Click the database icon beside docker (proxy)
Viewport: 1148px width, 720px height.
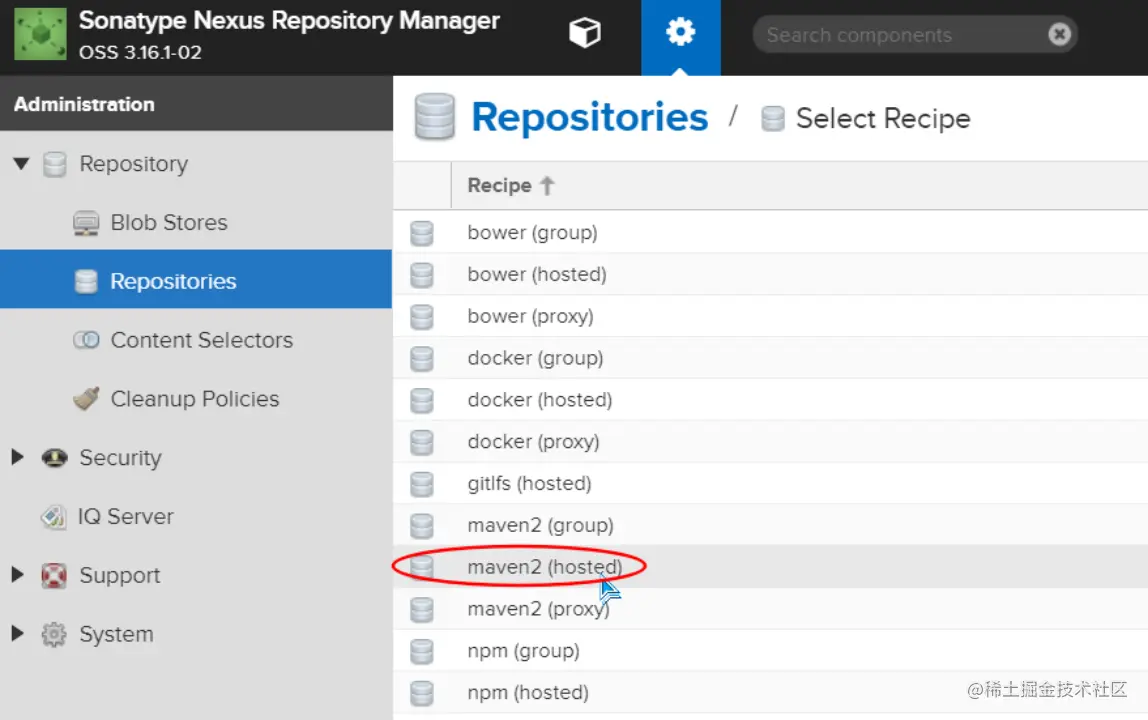(422, 442)
